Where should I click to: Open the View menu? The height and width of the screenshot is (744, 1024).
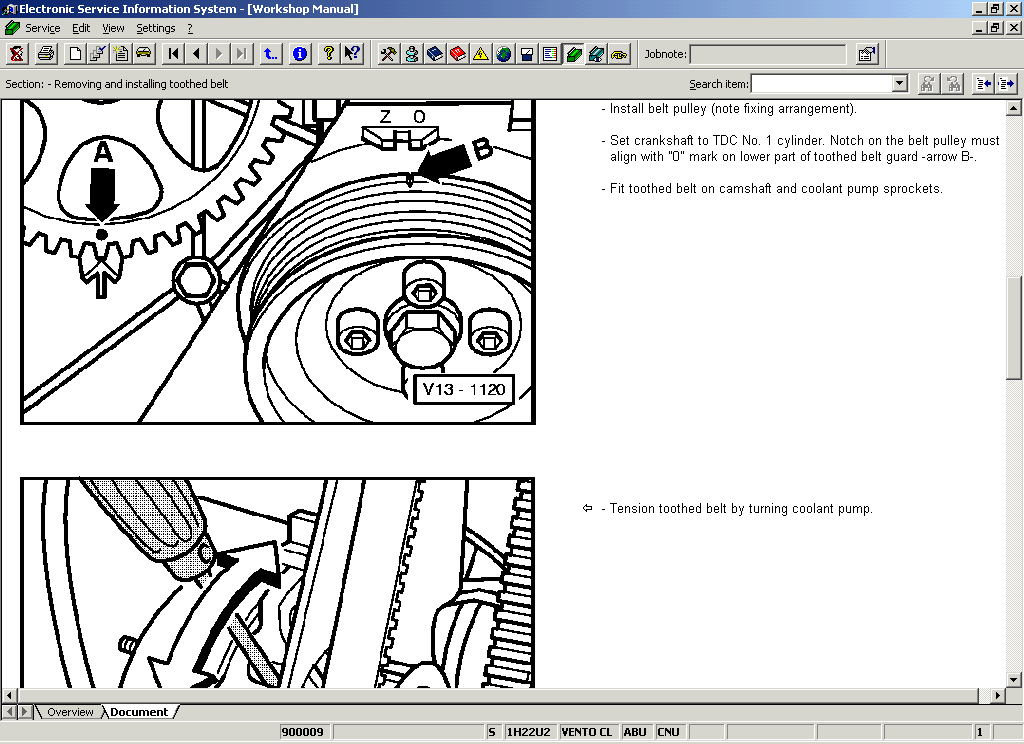coord(113,28)
